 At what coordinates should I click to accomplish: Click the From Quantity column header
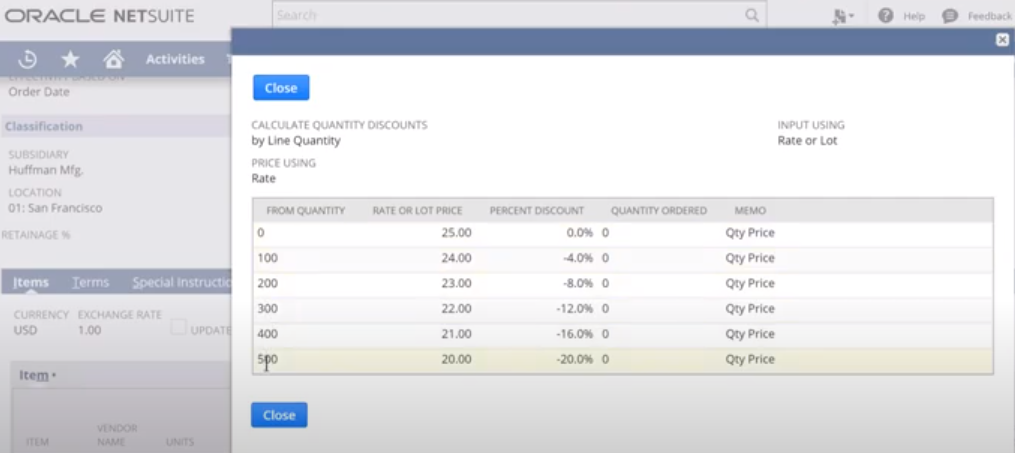306,210
